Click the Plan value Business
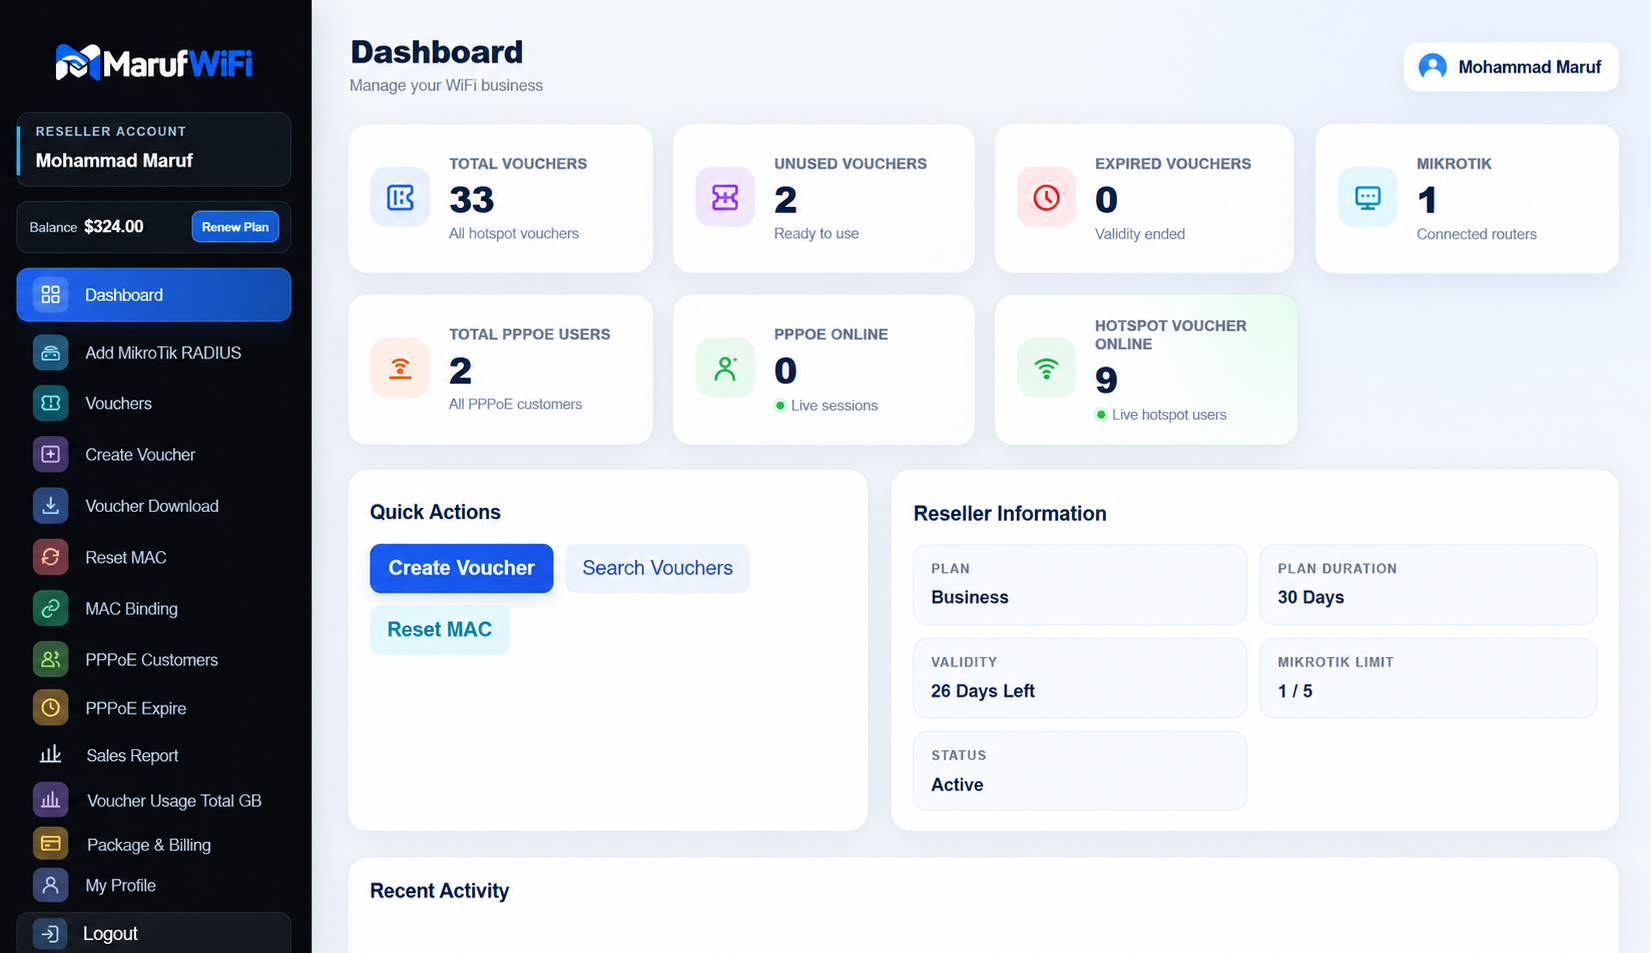This screenshot has width=1651, height=953. [970, 597]
